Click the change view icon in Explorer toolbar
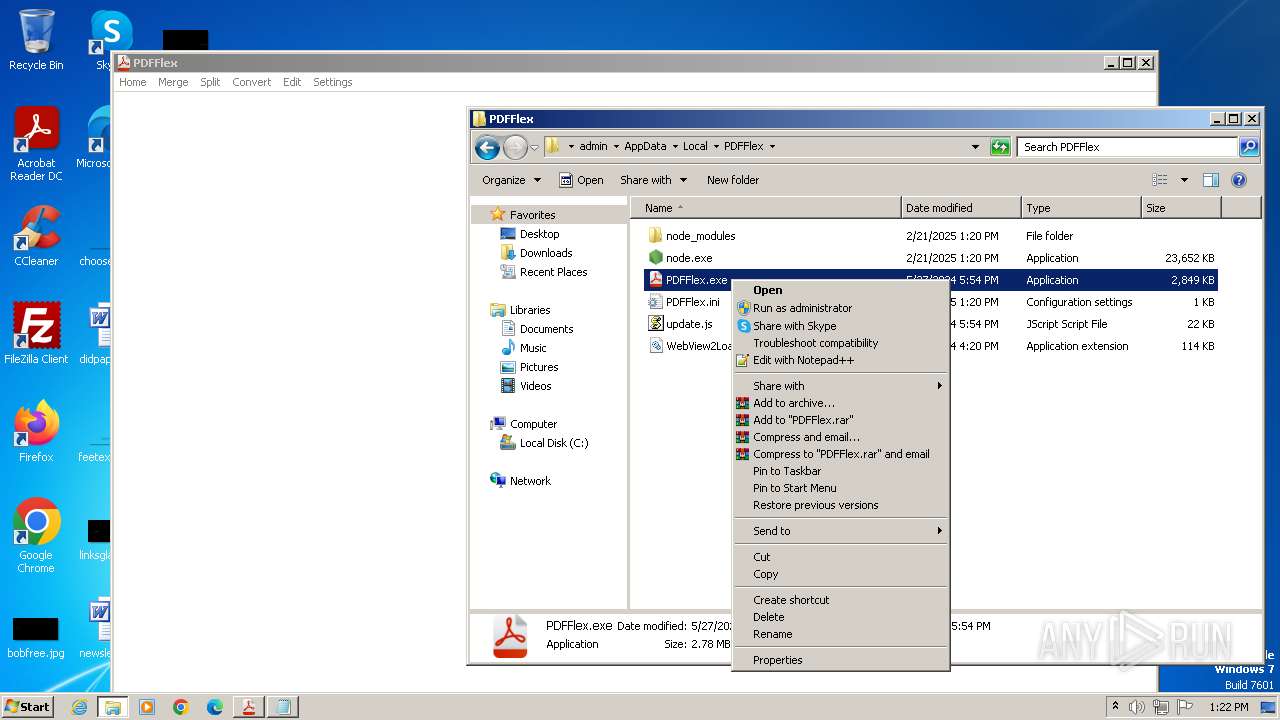The height and width of the screenshot is (720, 1280). pos(1160,180)
